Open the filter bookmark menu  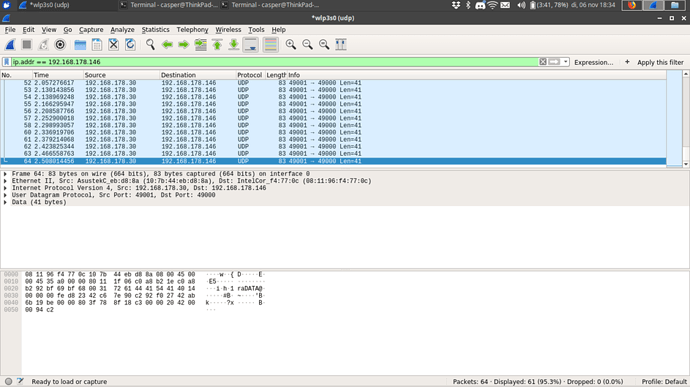7,62
